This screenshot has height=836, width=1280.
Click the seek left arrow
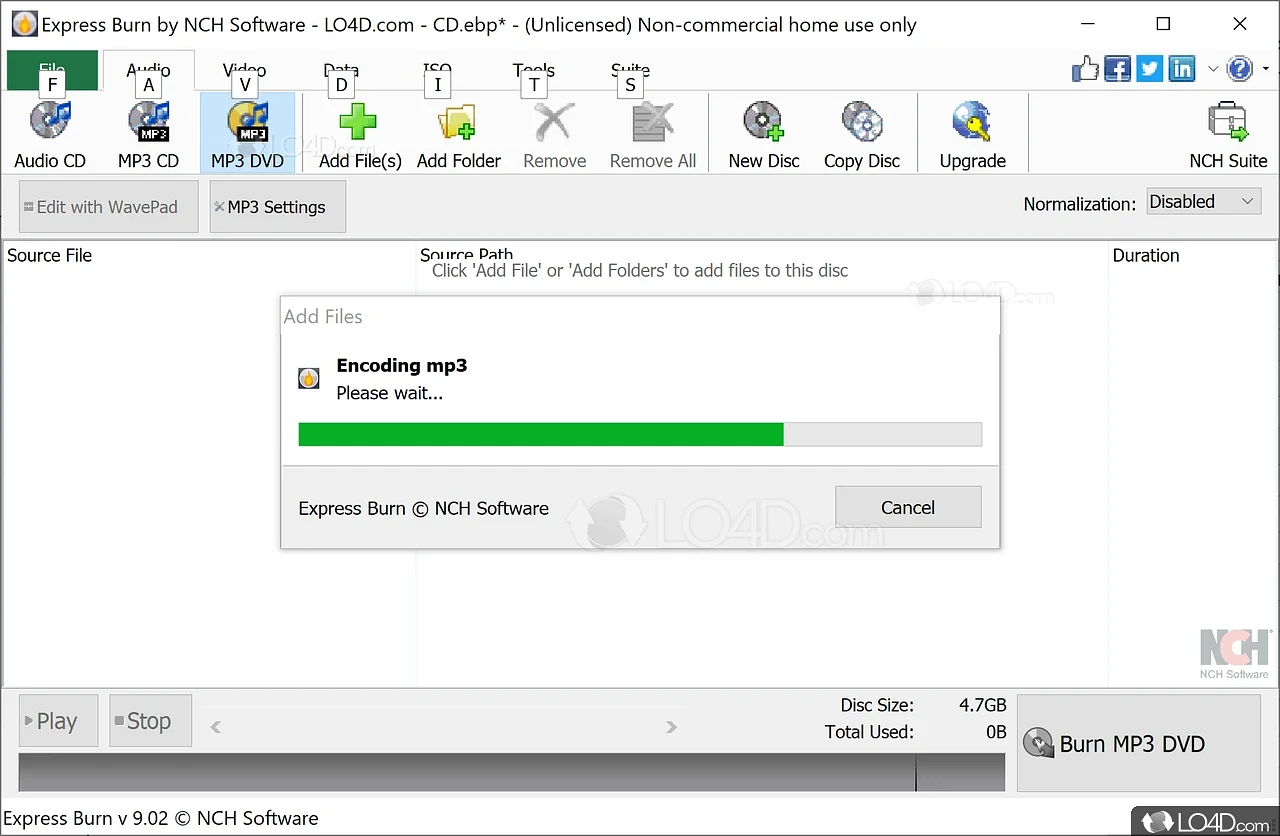point(215,727)
